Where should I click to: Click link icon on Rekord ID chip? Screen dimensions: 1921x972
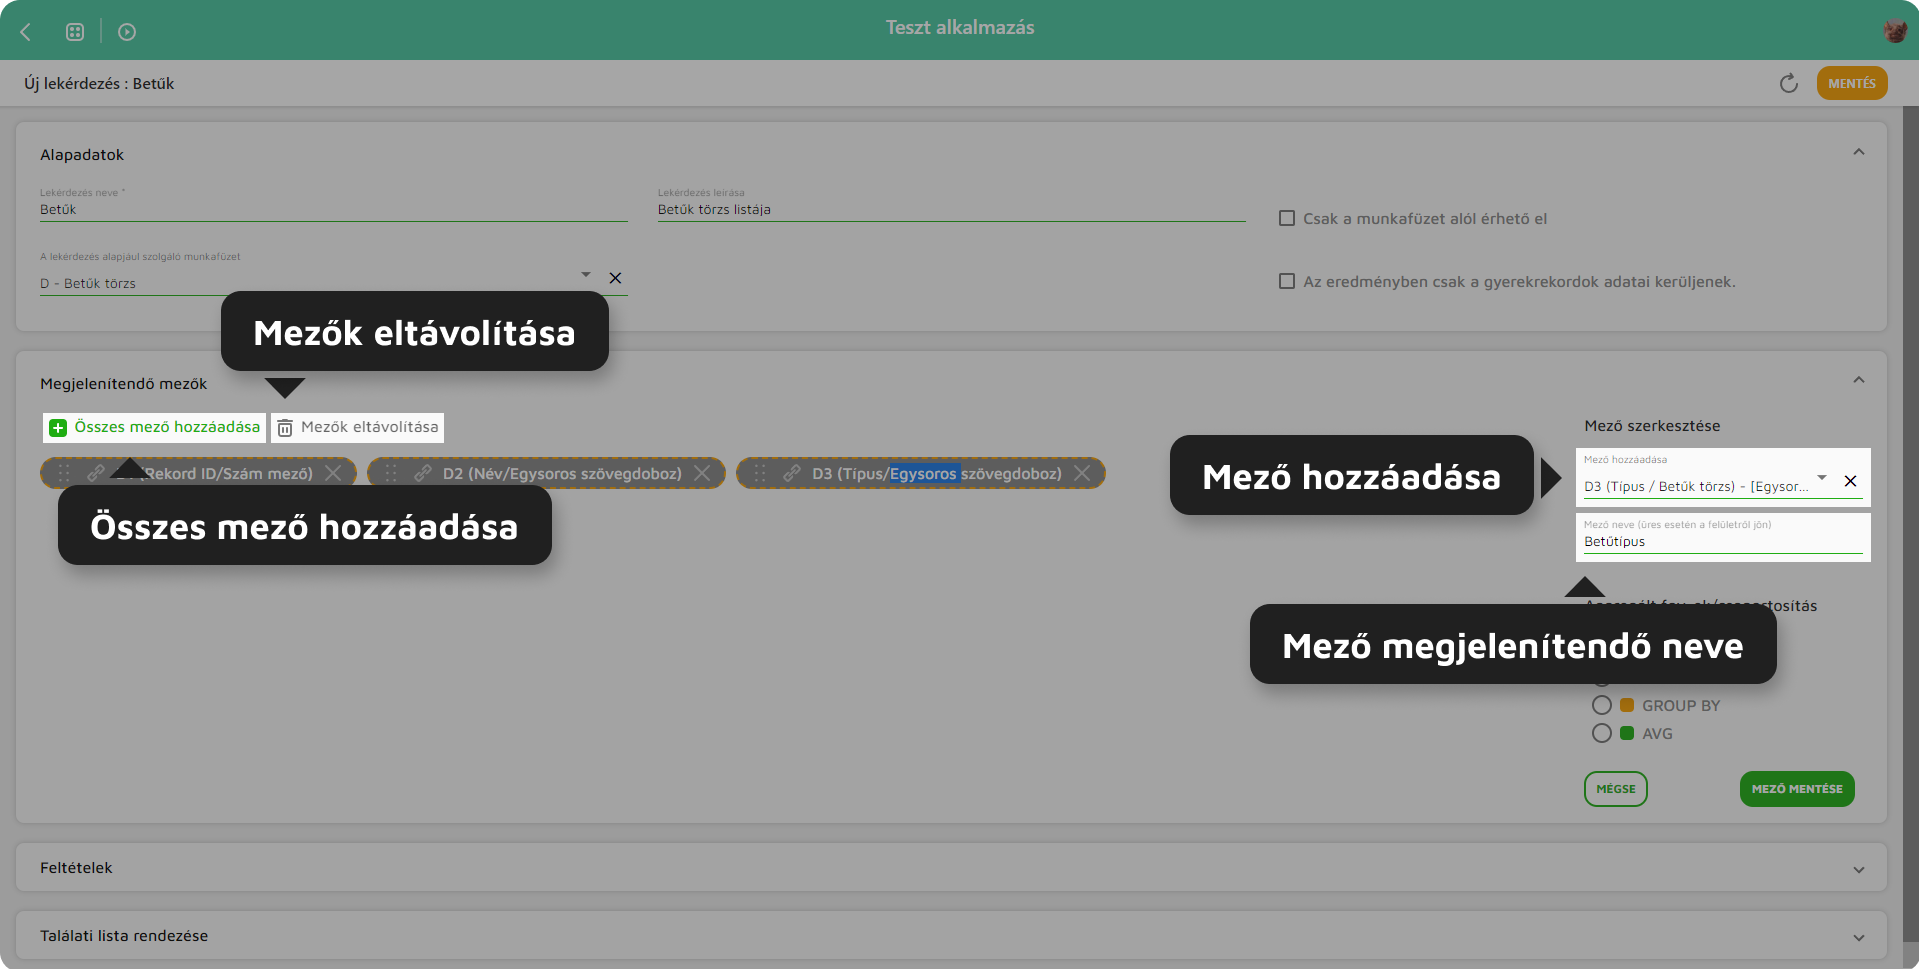click(x=96, y=473)
